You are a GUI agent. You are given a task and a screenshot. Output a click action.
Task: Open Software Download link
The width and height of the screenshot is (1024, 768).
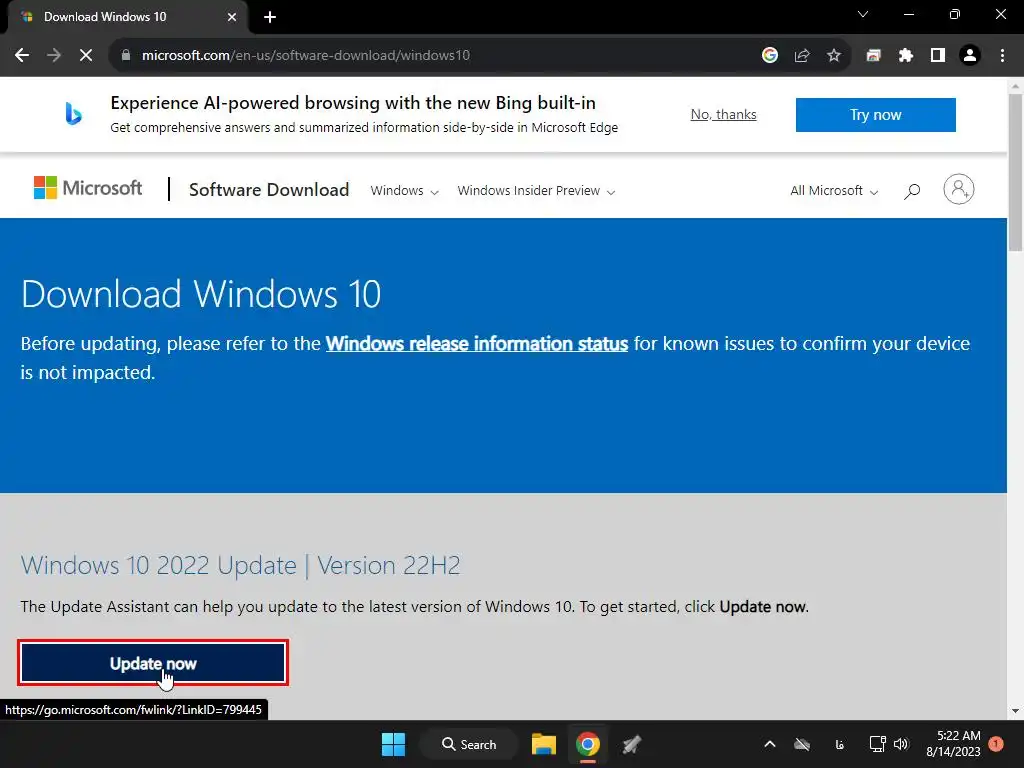(x=269, y=189)
